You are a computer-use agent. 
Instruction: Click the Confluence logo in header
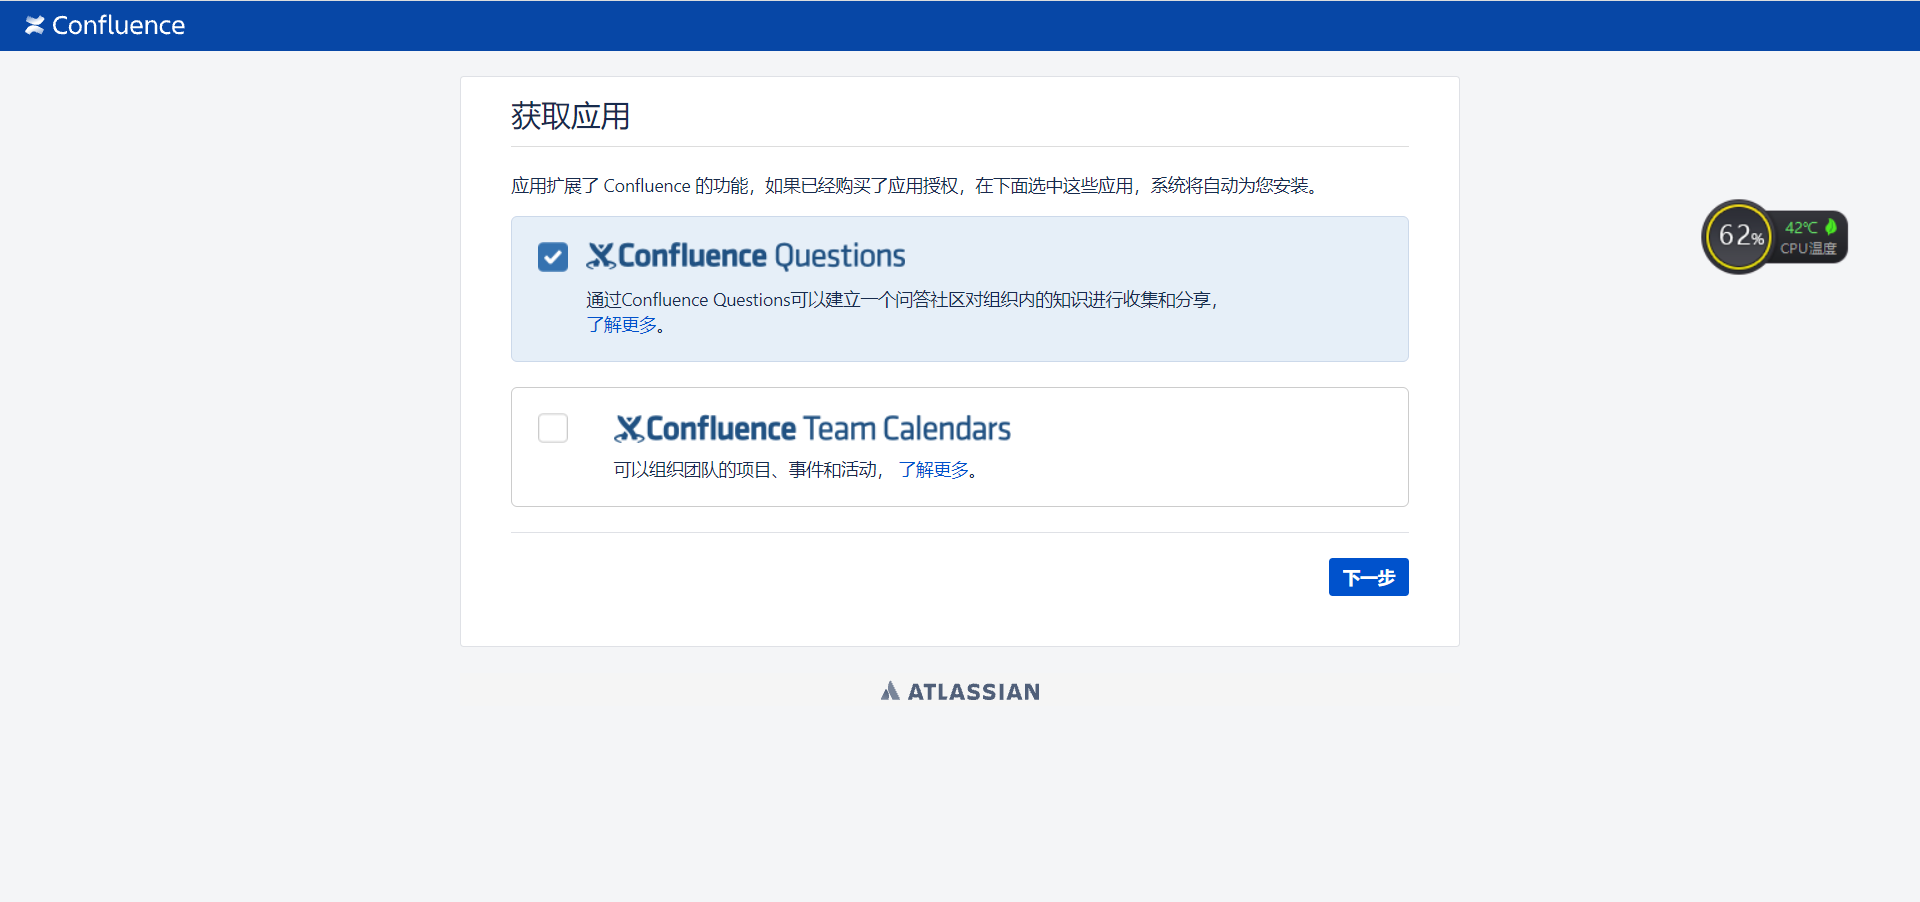click(105, 25)
